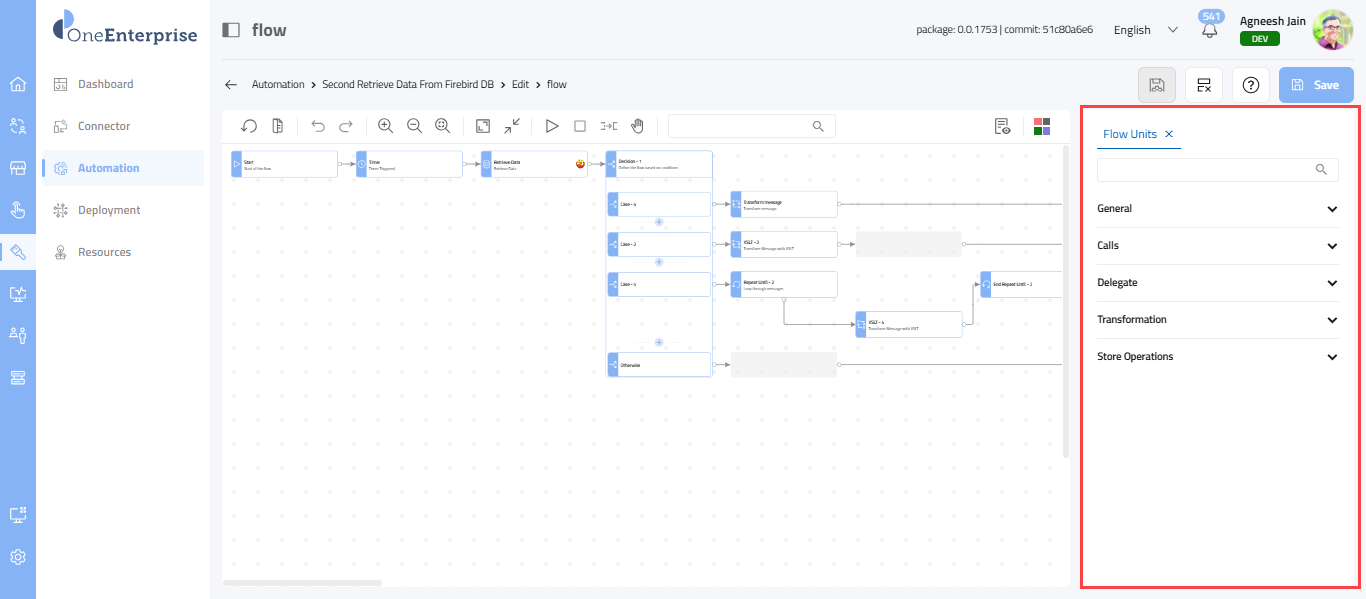Click the undo arrow in canvas toolbar
1366x599 pixels.
coord(318,126)
